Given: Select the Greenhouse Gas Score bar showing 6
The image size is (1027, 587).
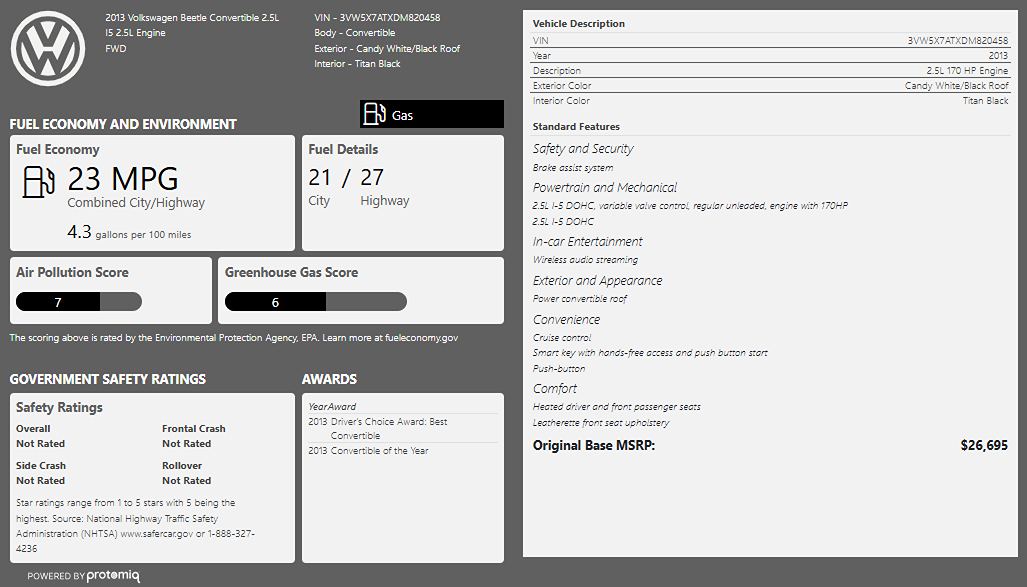Looking at the screenshot, I should [316, 301].
